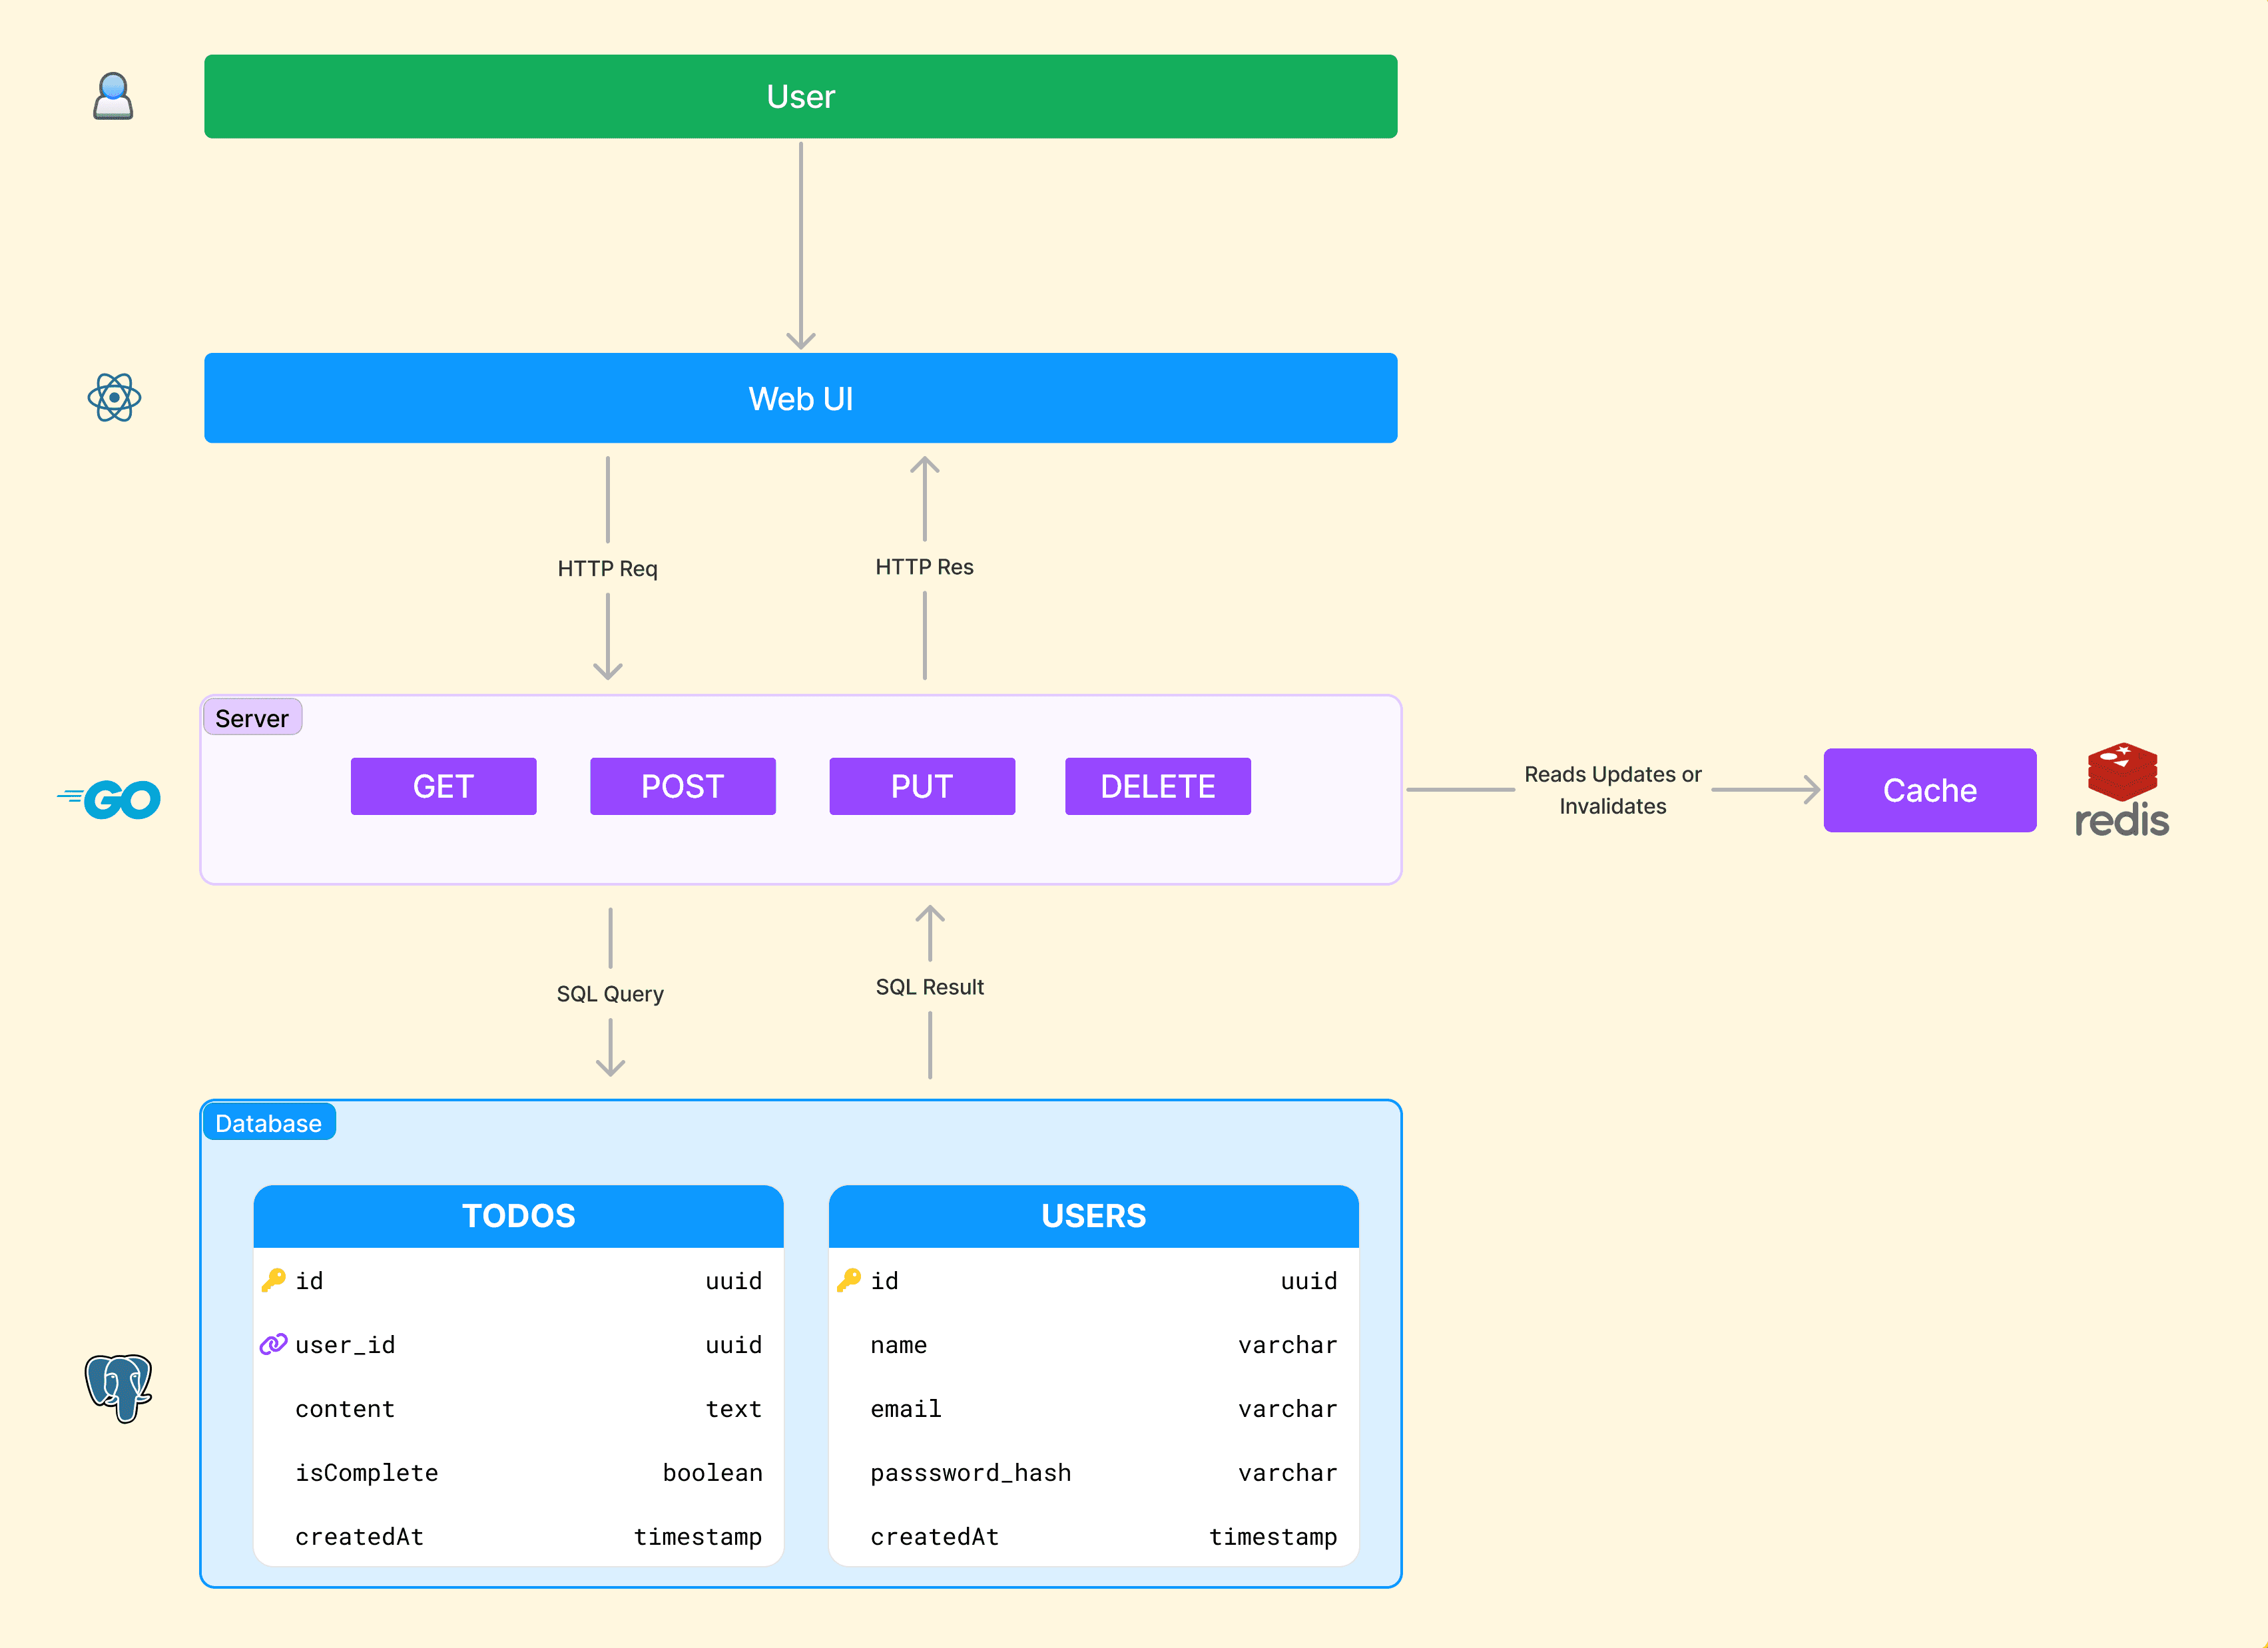Select the blue Web UI block
2268x1648 pixels.
click(x=801, y=398)
